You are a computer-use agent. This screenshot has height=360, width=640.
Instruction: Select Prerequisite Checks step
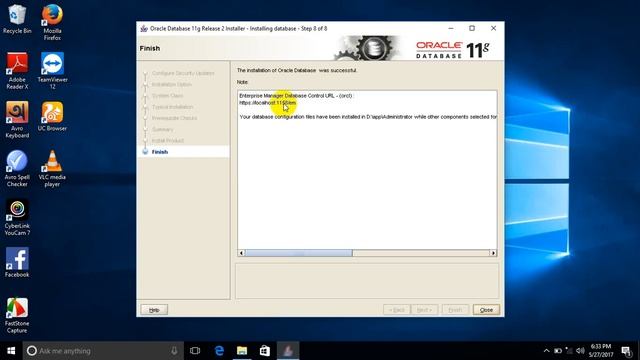(174, 118)
